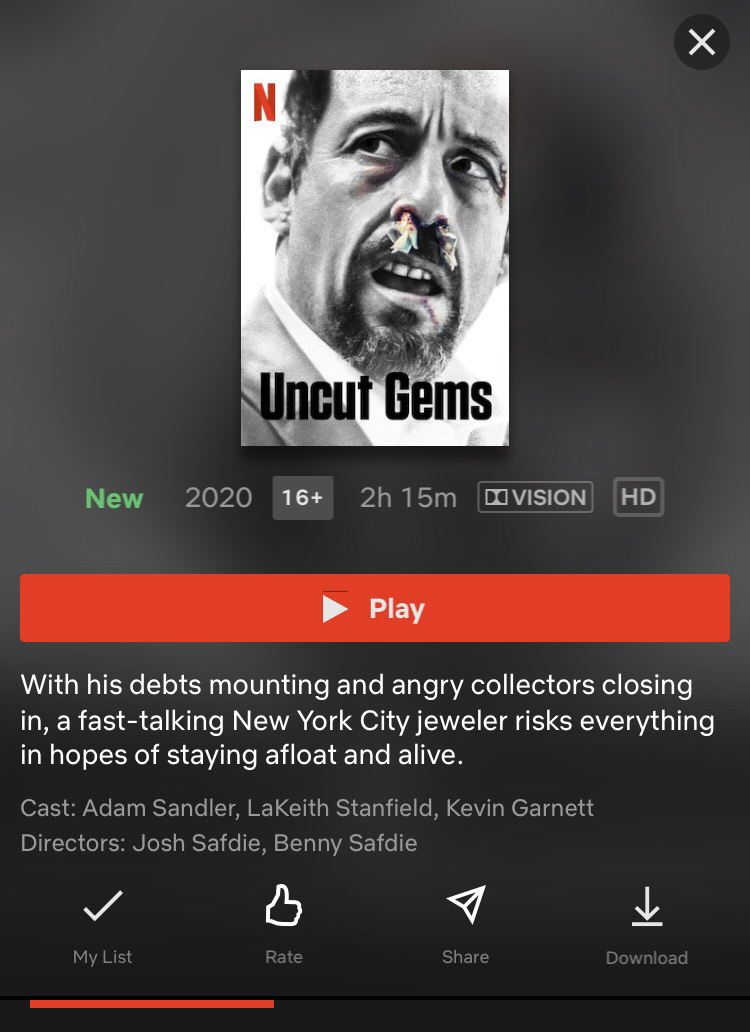The width and height of the screenshot is (750, 1032).
Task: Tap the Download arrow icon
Action: (x=647, y=906)
